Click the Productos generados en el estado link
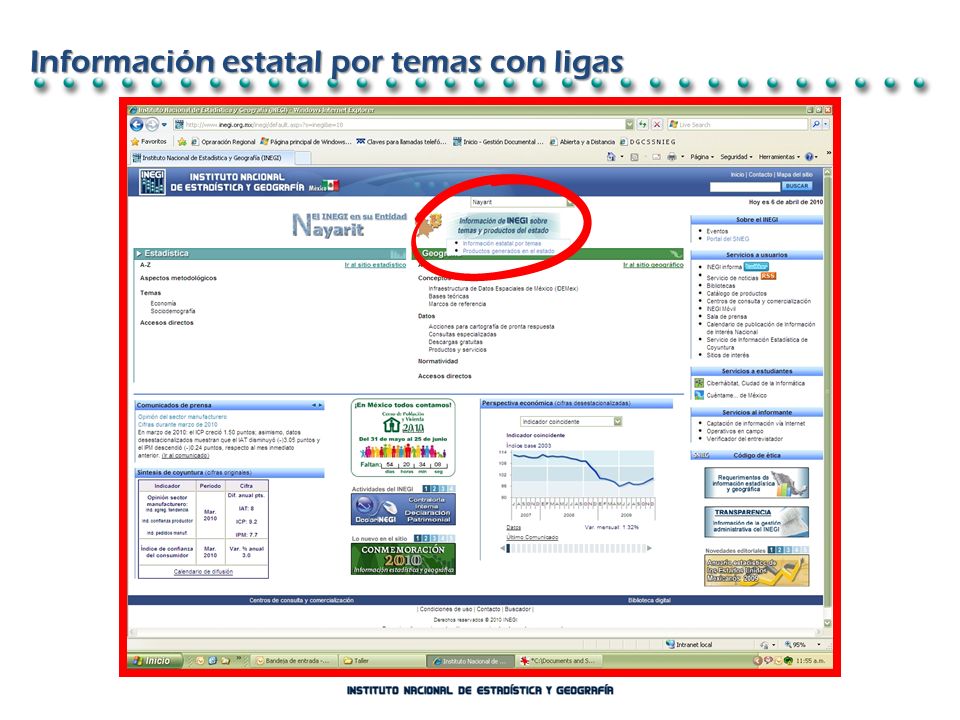 (508, 251)
